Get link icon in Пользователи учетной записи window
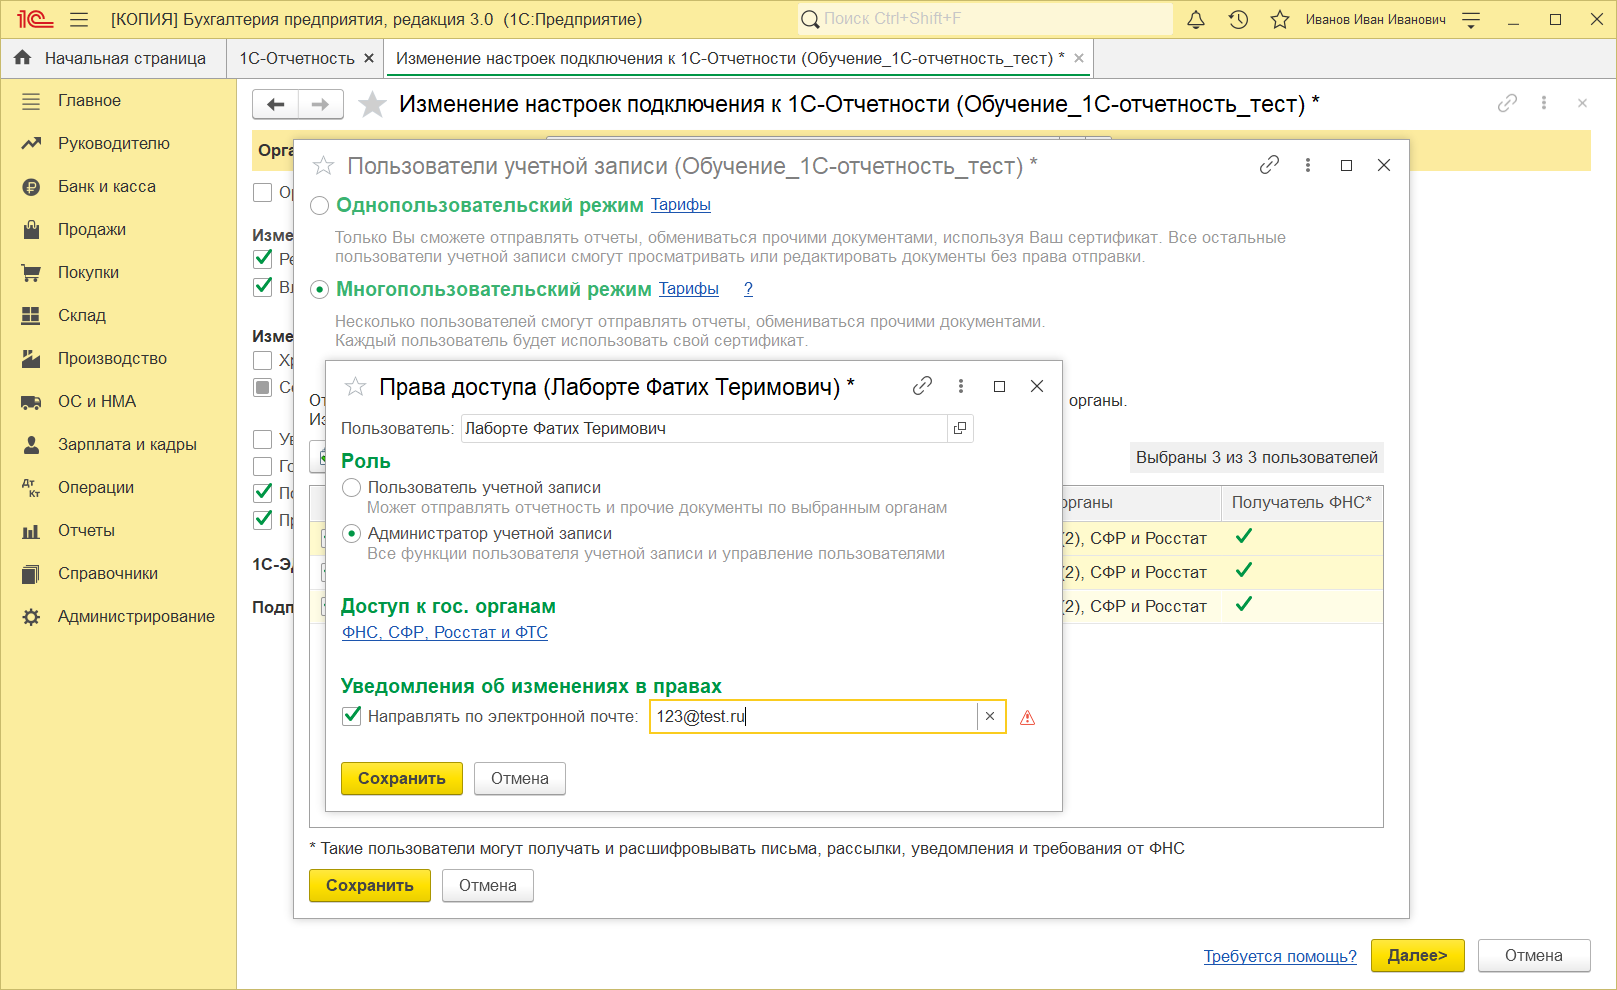This screenshot has width=1617, height=990. click(x=1269, y=165)
